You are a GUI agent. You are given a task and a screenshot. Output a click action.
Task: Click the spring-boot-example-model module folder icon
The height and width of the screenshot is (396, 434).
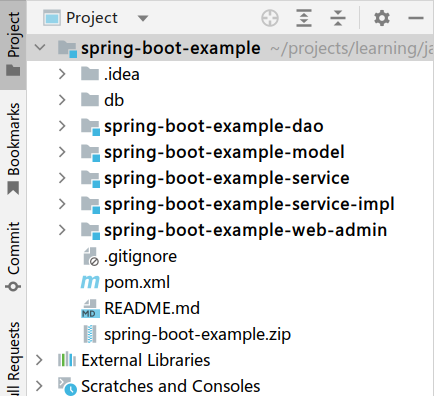90,153
